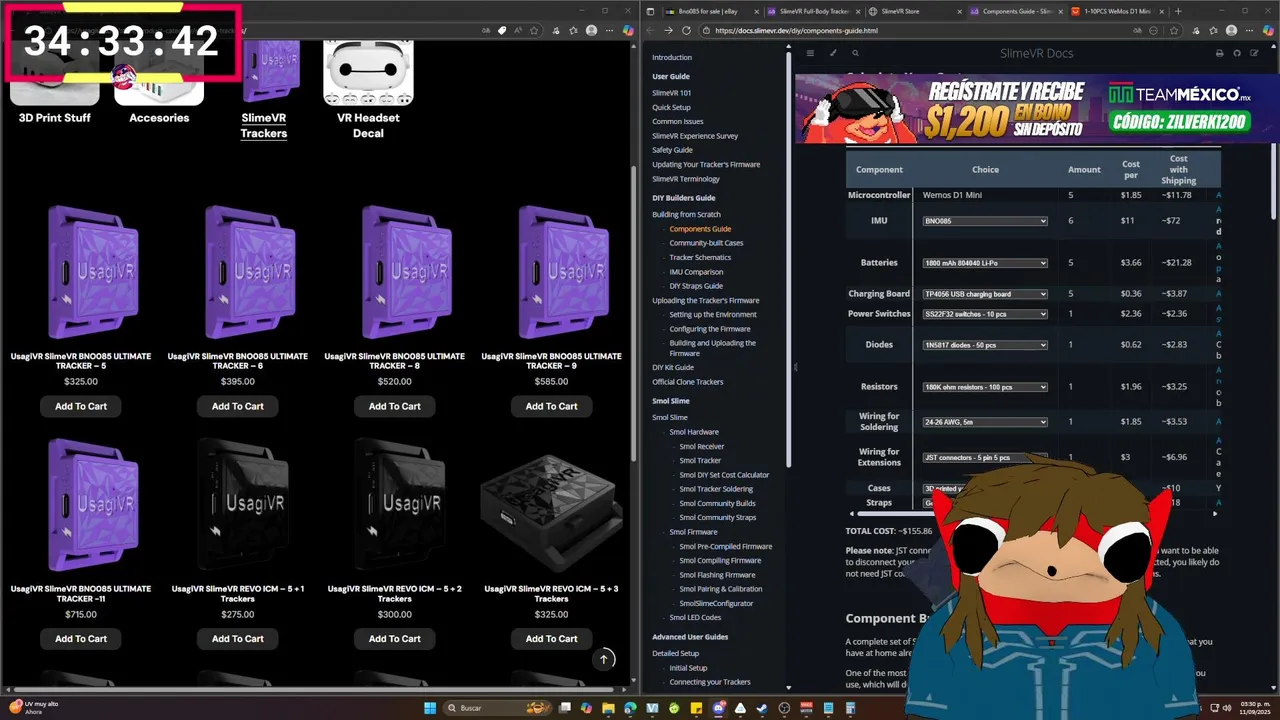Image resolution: width=1280 pixels, height=720 pixels.
Task: Open the Tracker Schematics sidebar link
Action: coord(700,258)
